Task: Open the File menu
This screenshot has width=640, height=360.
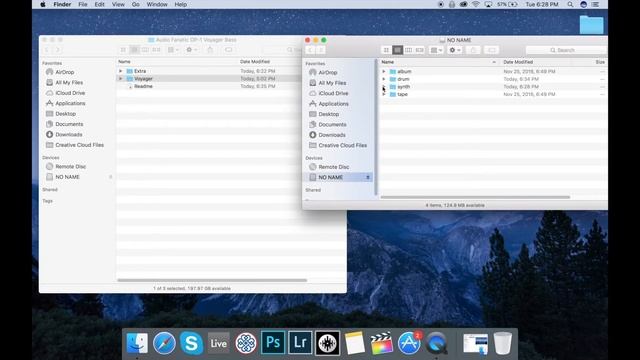Action: (x=83, y=4)
